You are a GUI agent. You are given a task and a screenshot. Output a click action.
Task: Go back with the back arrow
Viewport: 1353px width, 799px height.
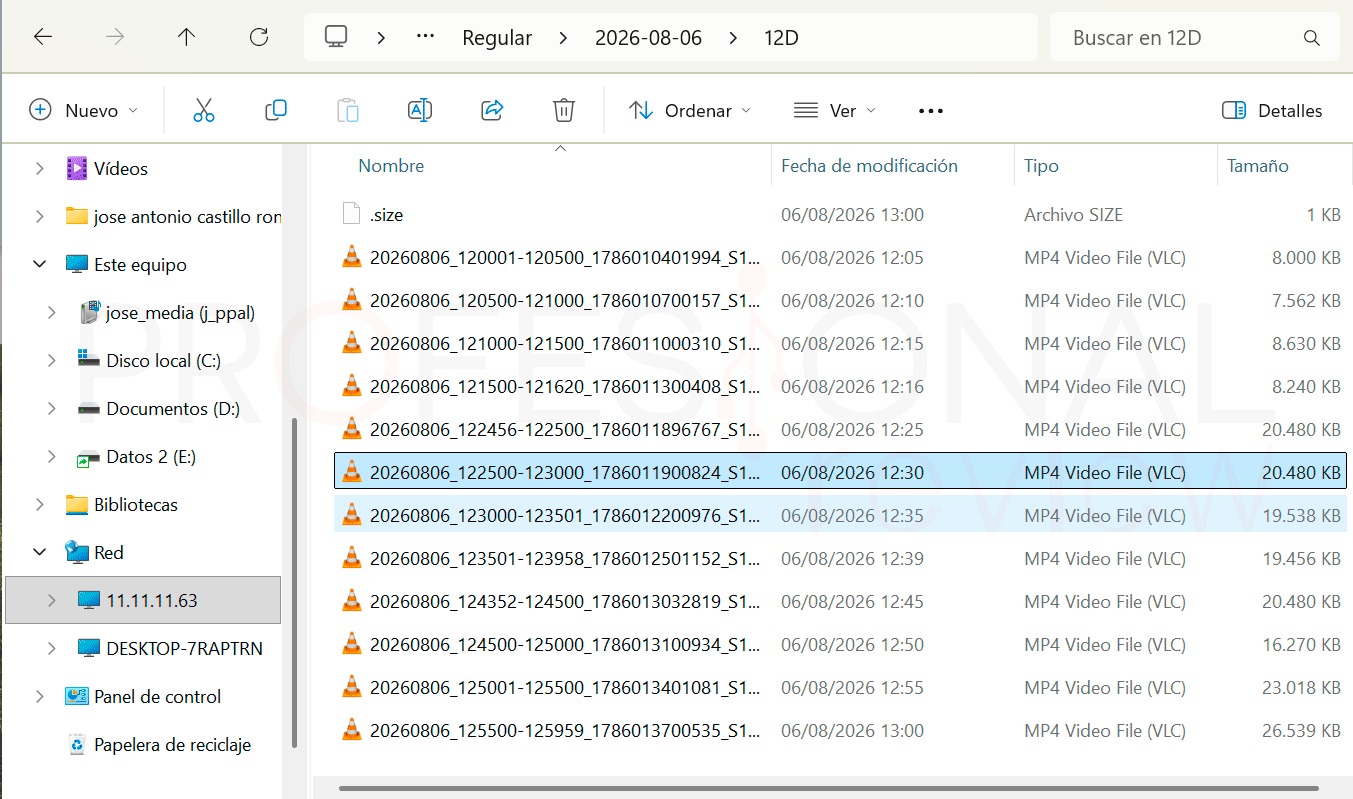coord(42,38)
